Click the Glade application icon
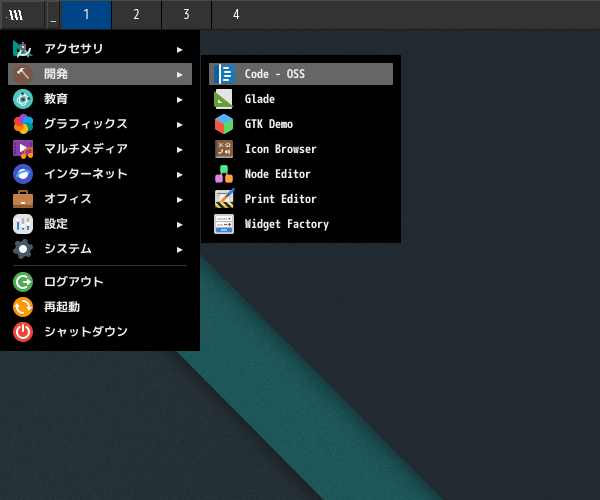Viewport: 600px width, 500px height. click(x=224, y=99)
